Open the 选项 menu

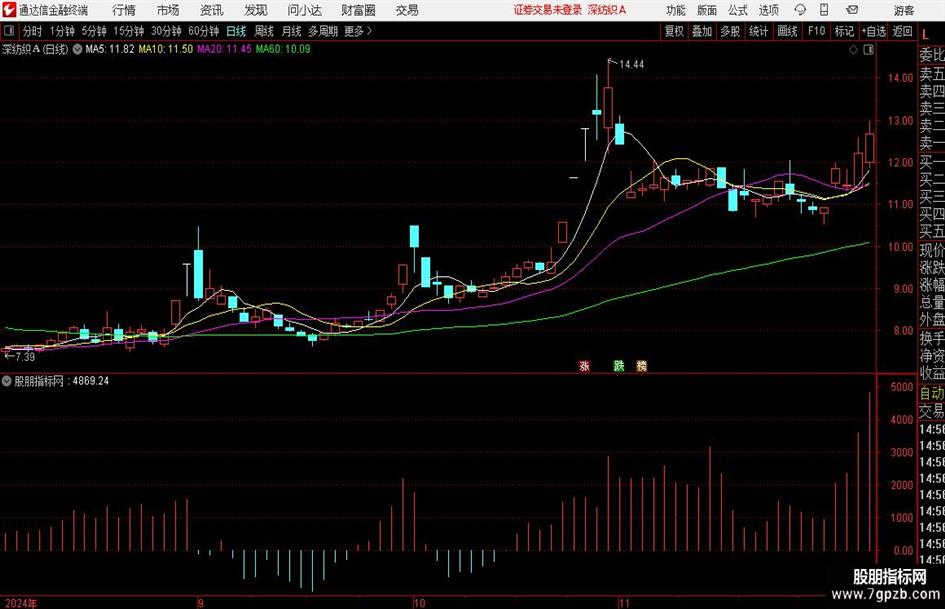click(768, 10)
